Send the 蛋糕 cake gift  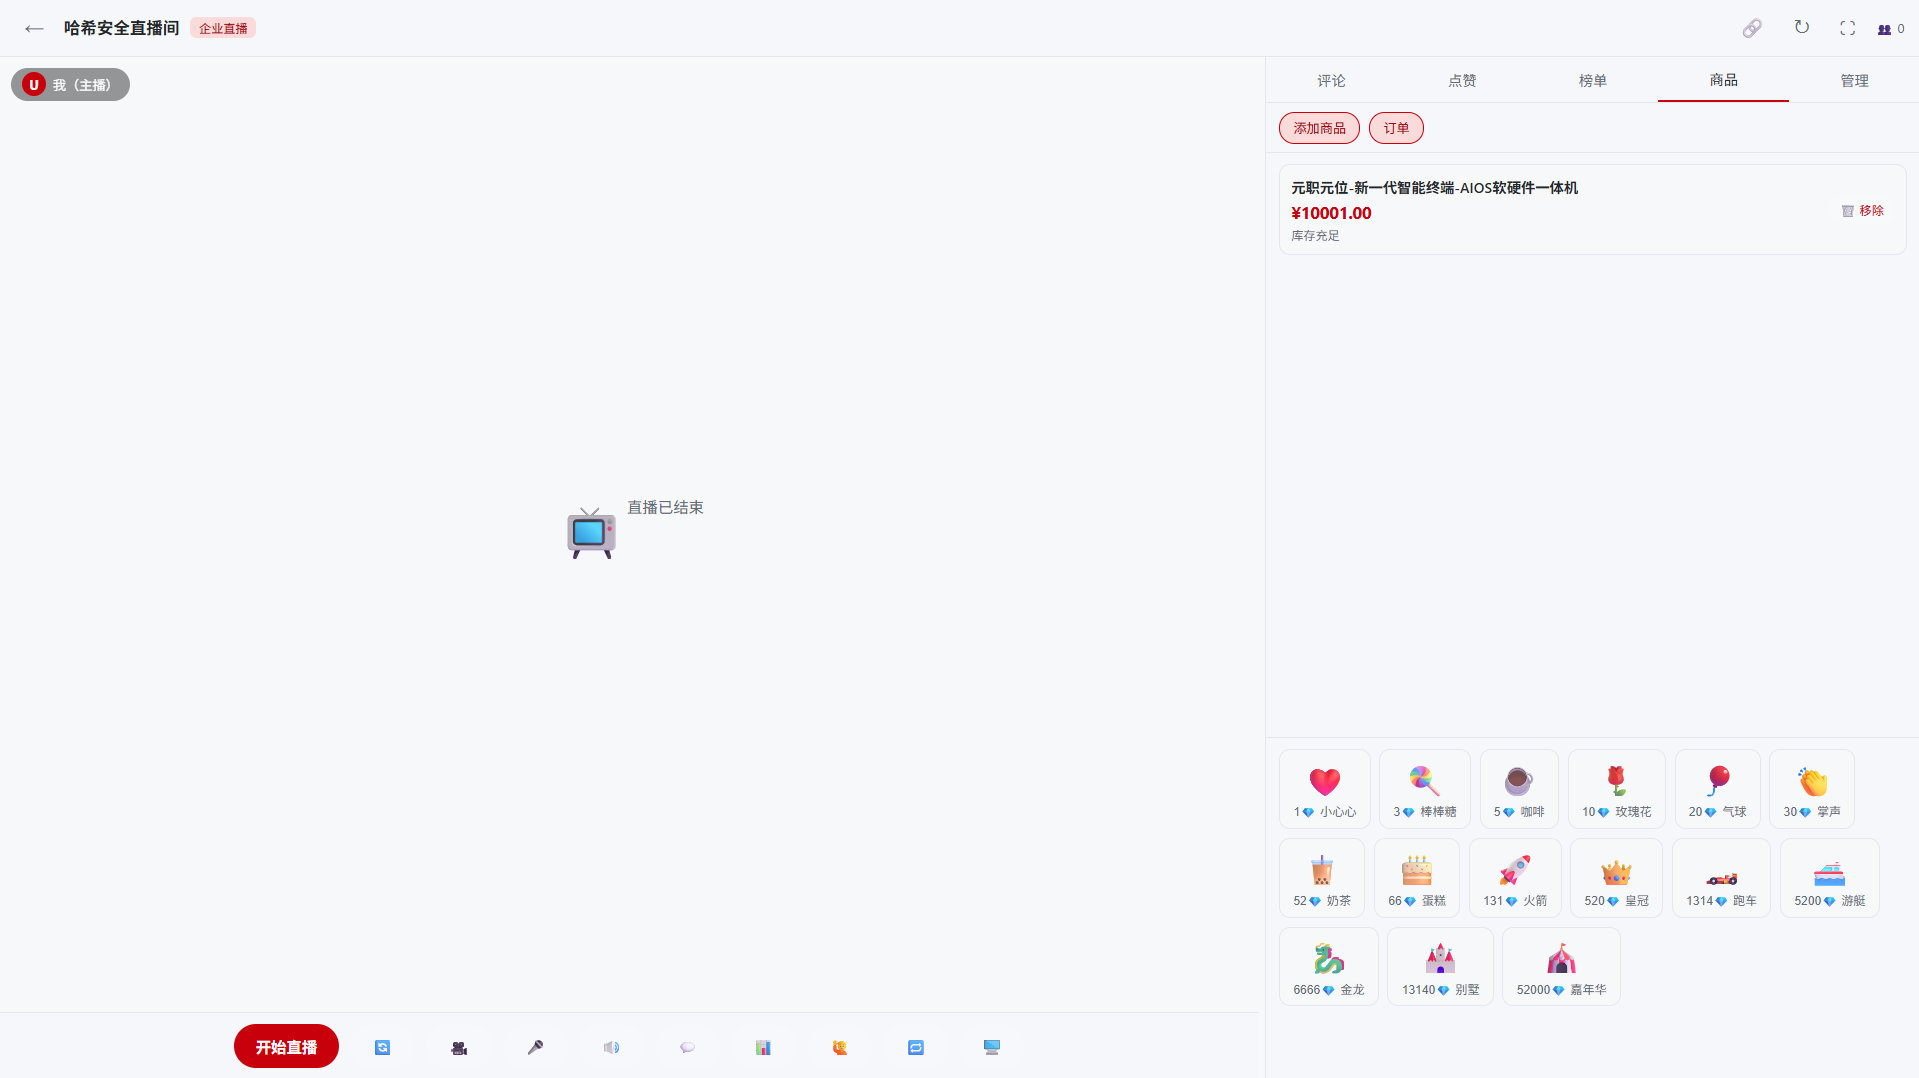point(1417,878)
